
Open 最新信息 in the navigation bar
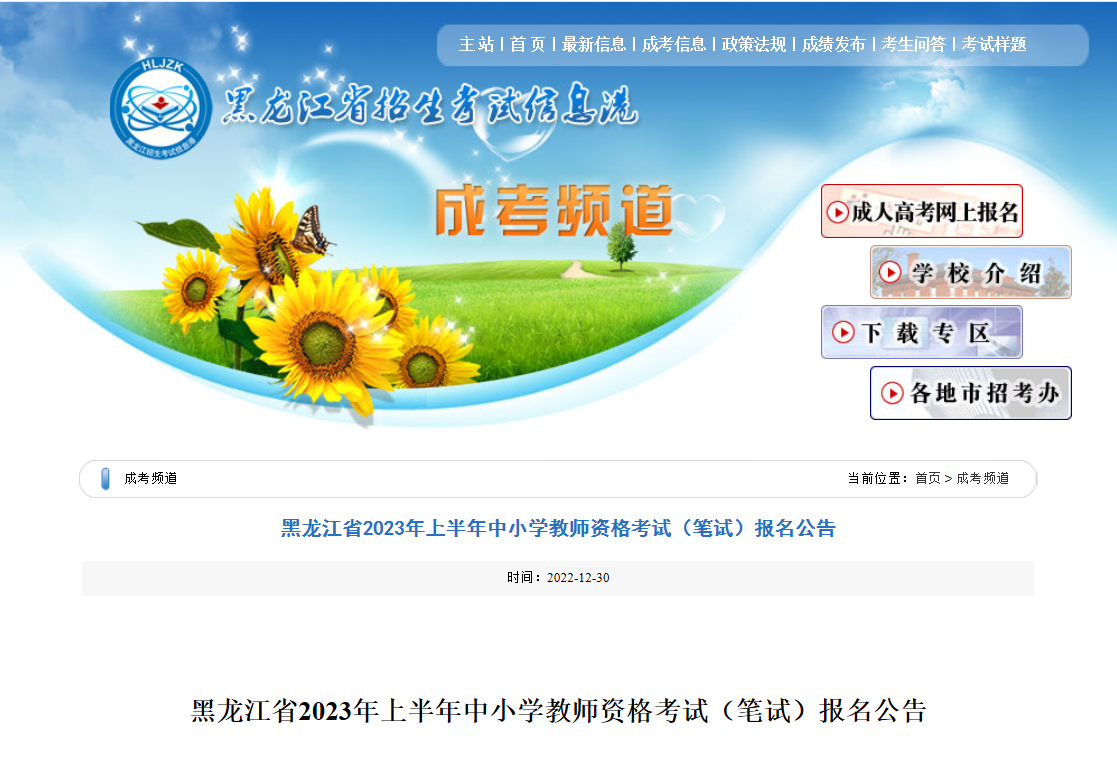pyautogui.click(x=593, y=44)
